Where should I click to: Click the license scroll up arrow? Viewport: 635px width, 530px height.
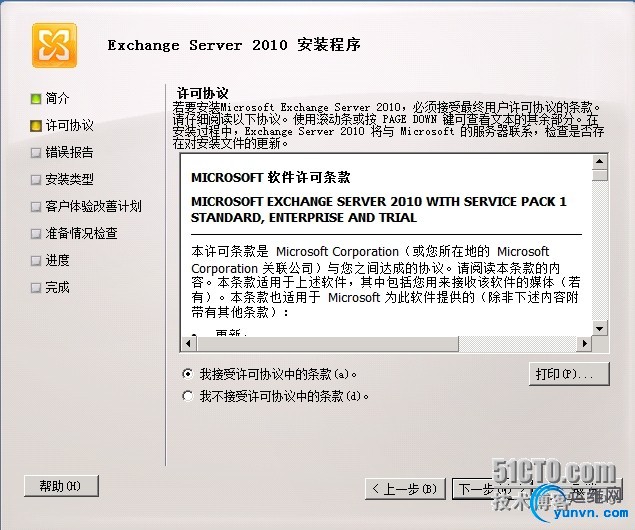point(599,162)
